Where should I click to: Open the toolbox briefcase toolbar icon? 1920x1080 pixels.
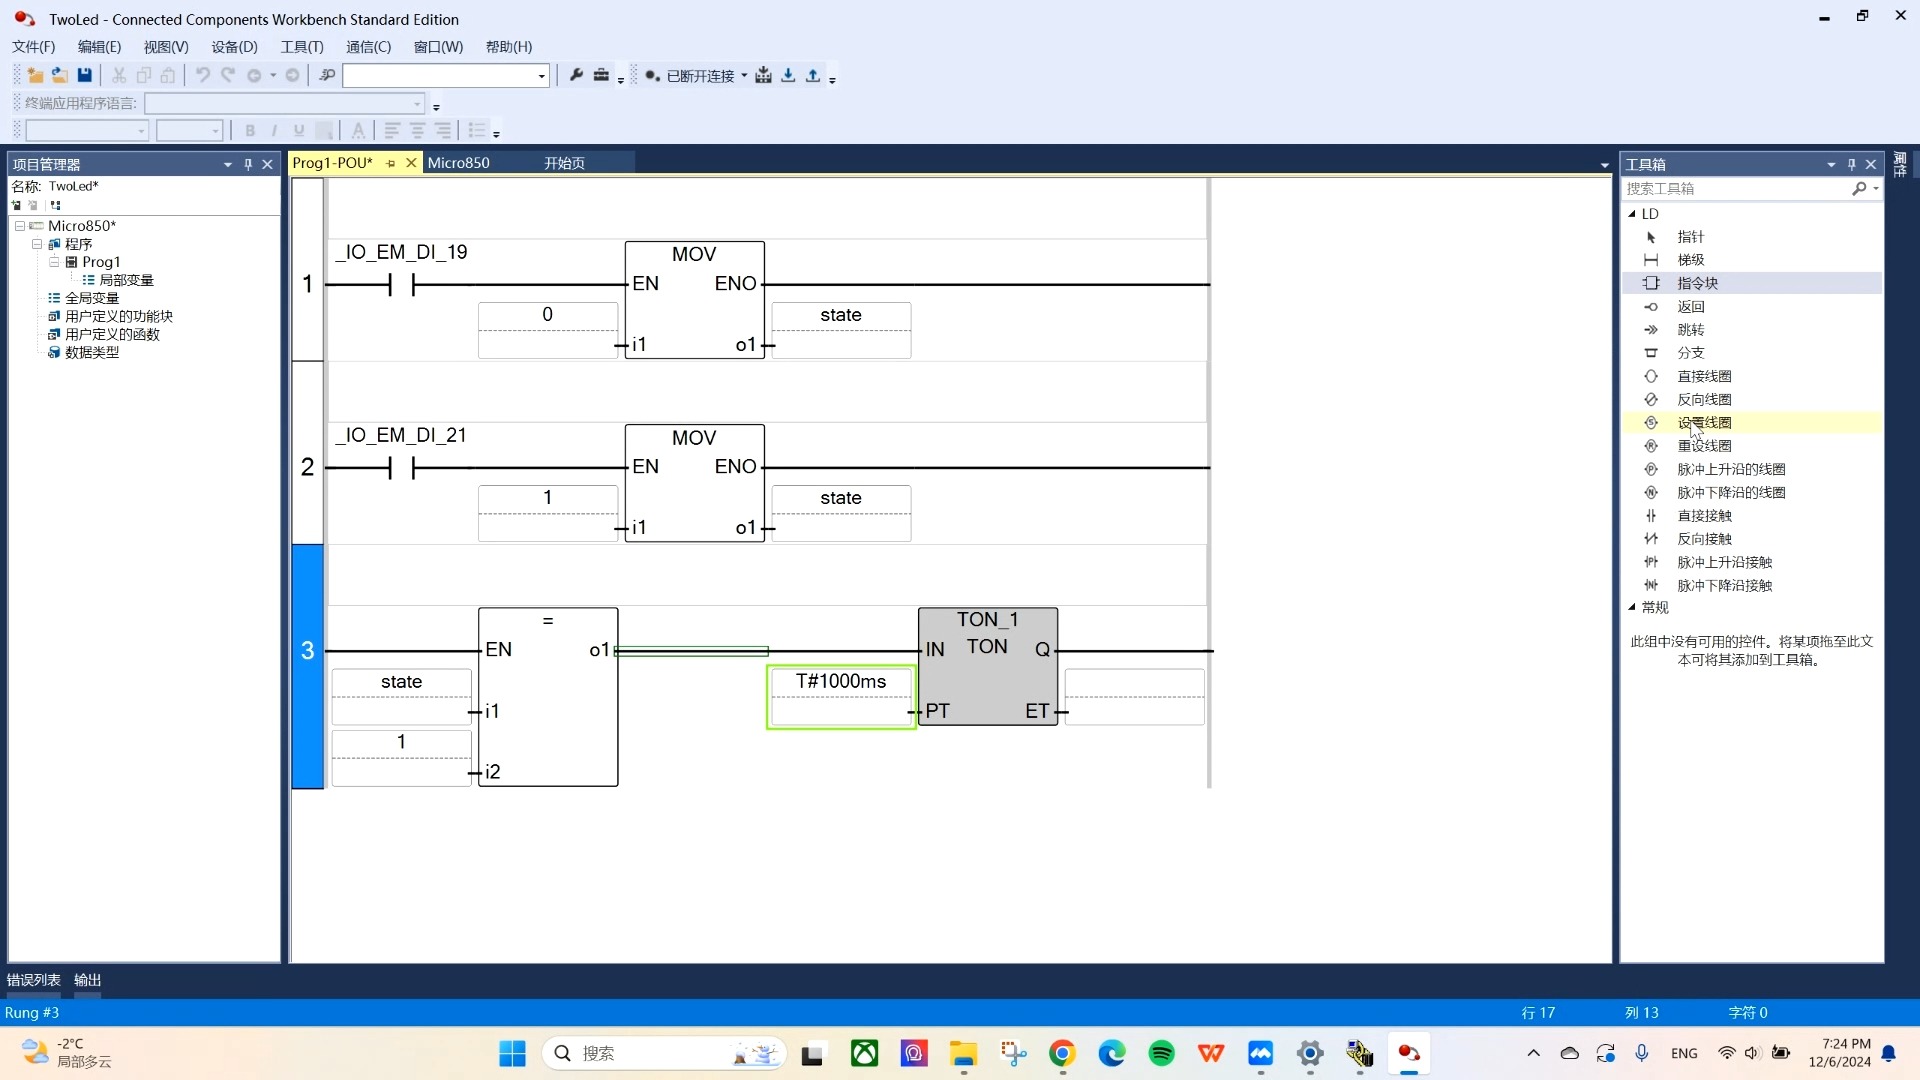(601, 75)
